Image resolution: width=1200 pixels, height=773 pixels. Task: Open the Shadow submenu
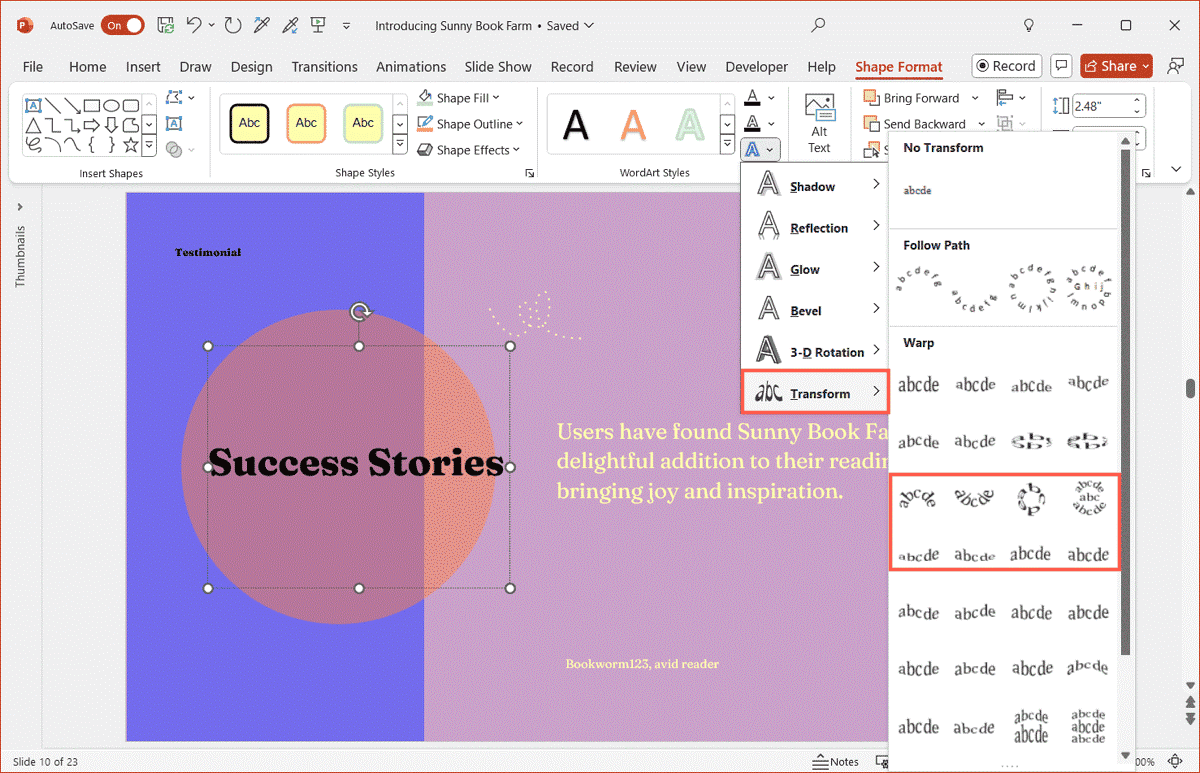(x=814, y=186)
